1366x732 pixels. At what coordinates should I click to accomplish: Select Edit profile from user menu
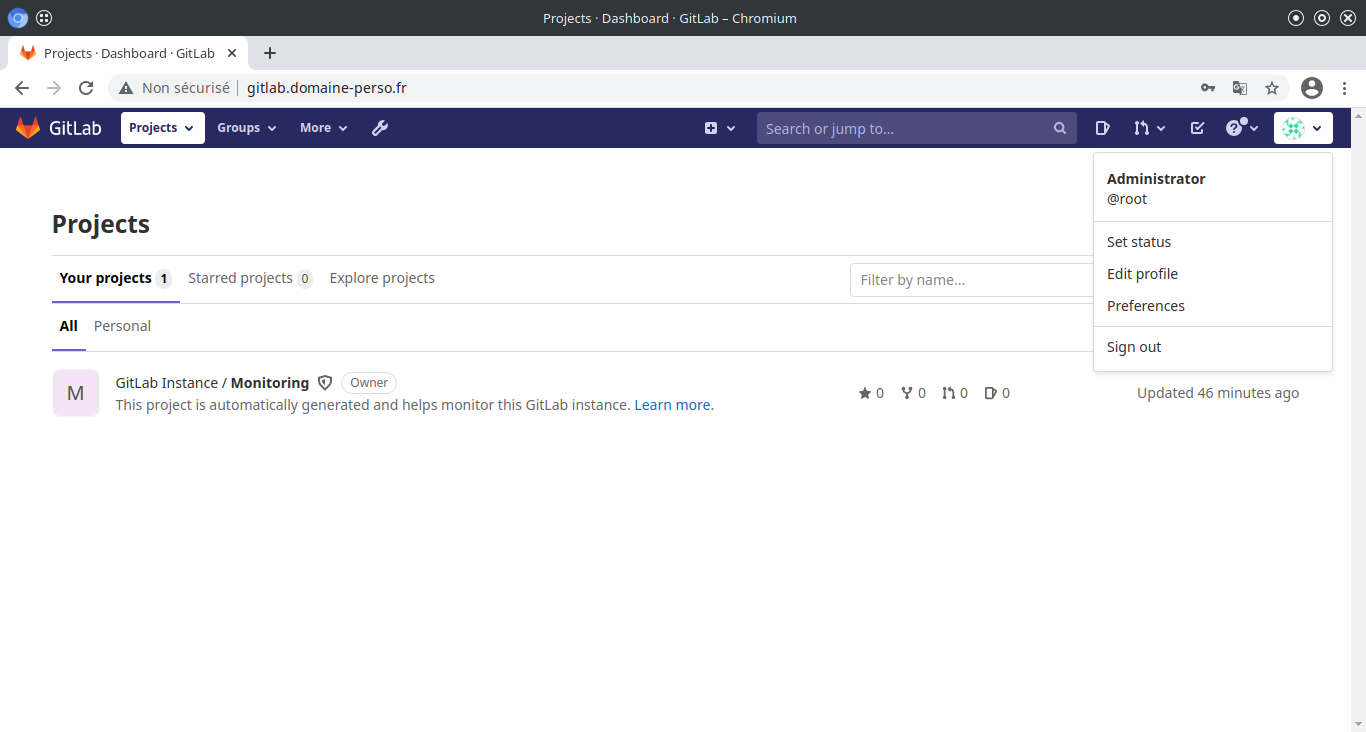point(1142,274)
